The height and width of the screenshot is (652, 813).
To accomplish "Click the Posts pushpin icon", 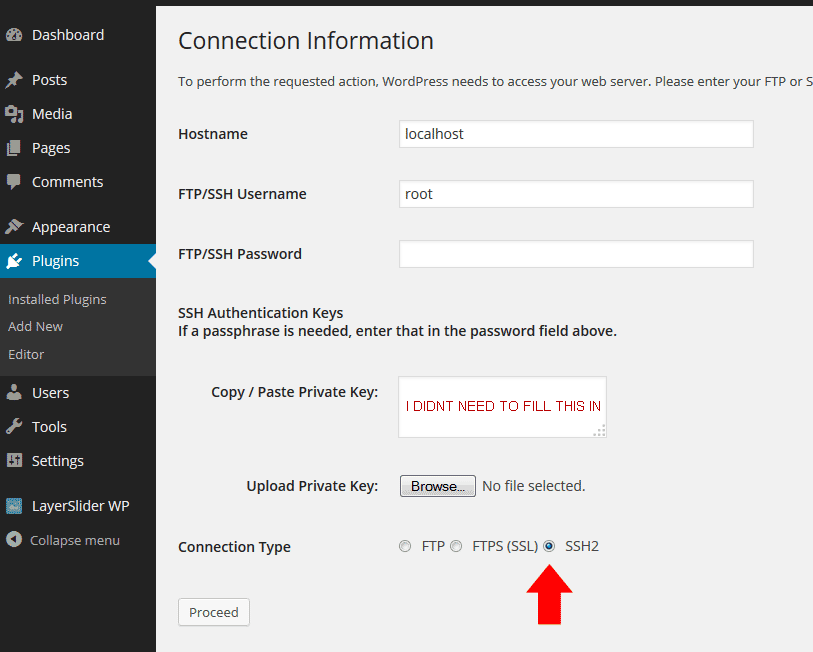I will 14,80.
